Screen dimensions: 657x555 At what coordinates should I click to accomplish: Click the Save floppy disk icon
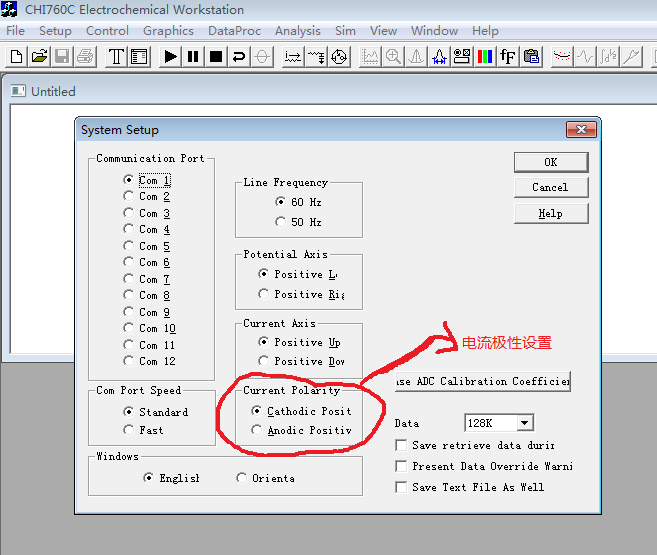pyautogui.click(x=62, y=56)
